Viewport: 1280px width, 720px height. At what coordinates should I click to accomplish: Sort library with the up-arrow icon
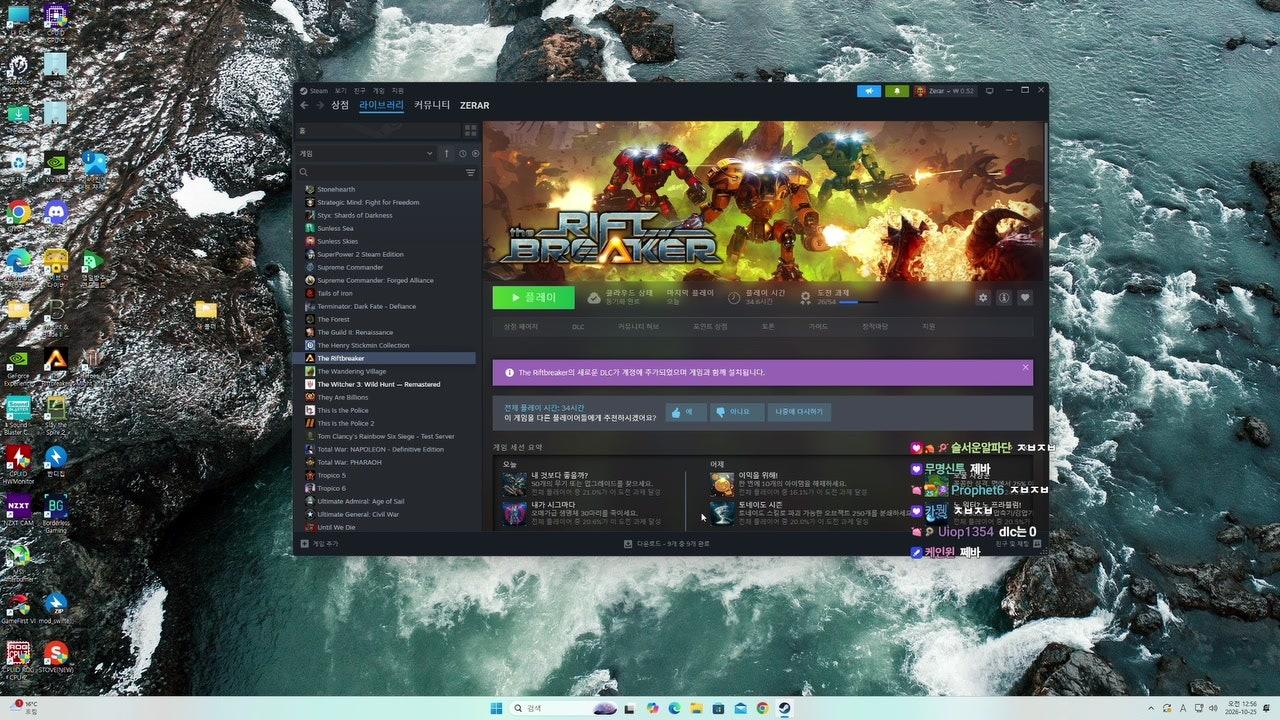coord(447,153)
